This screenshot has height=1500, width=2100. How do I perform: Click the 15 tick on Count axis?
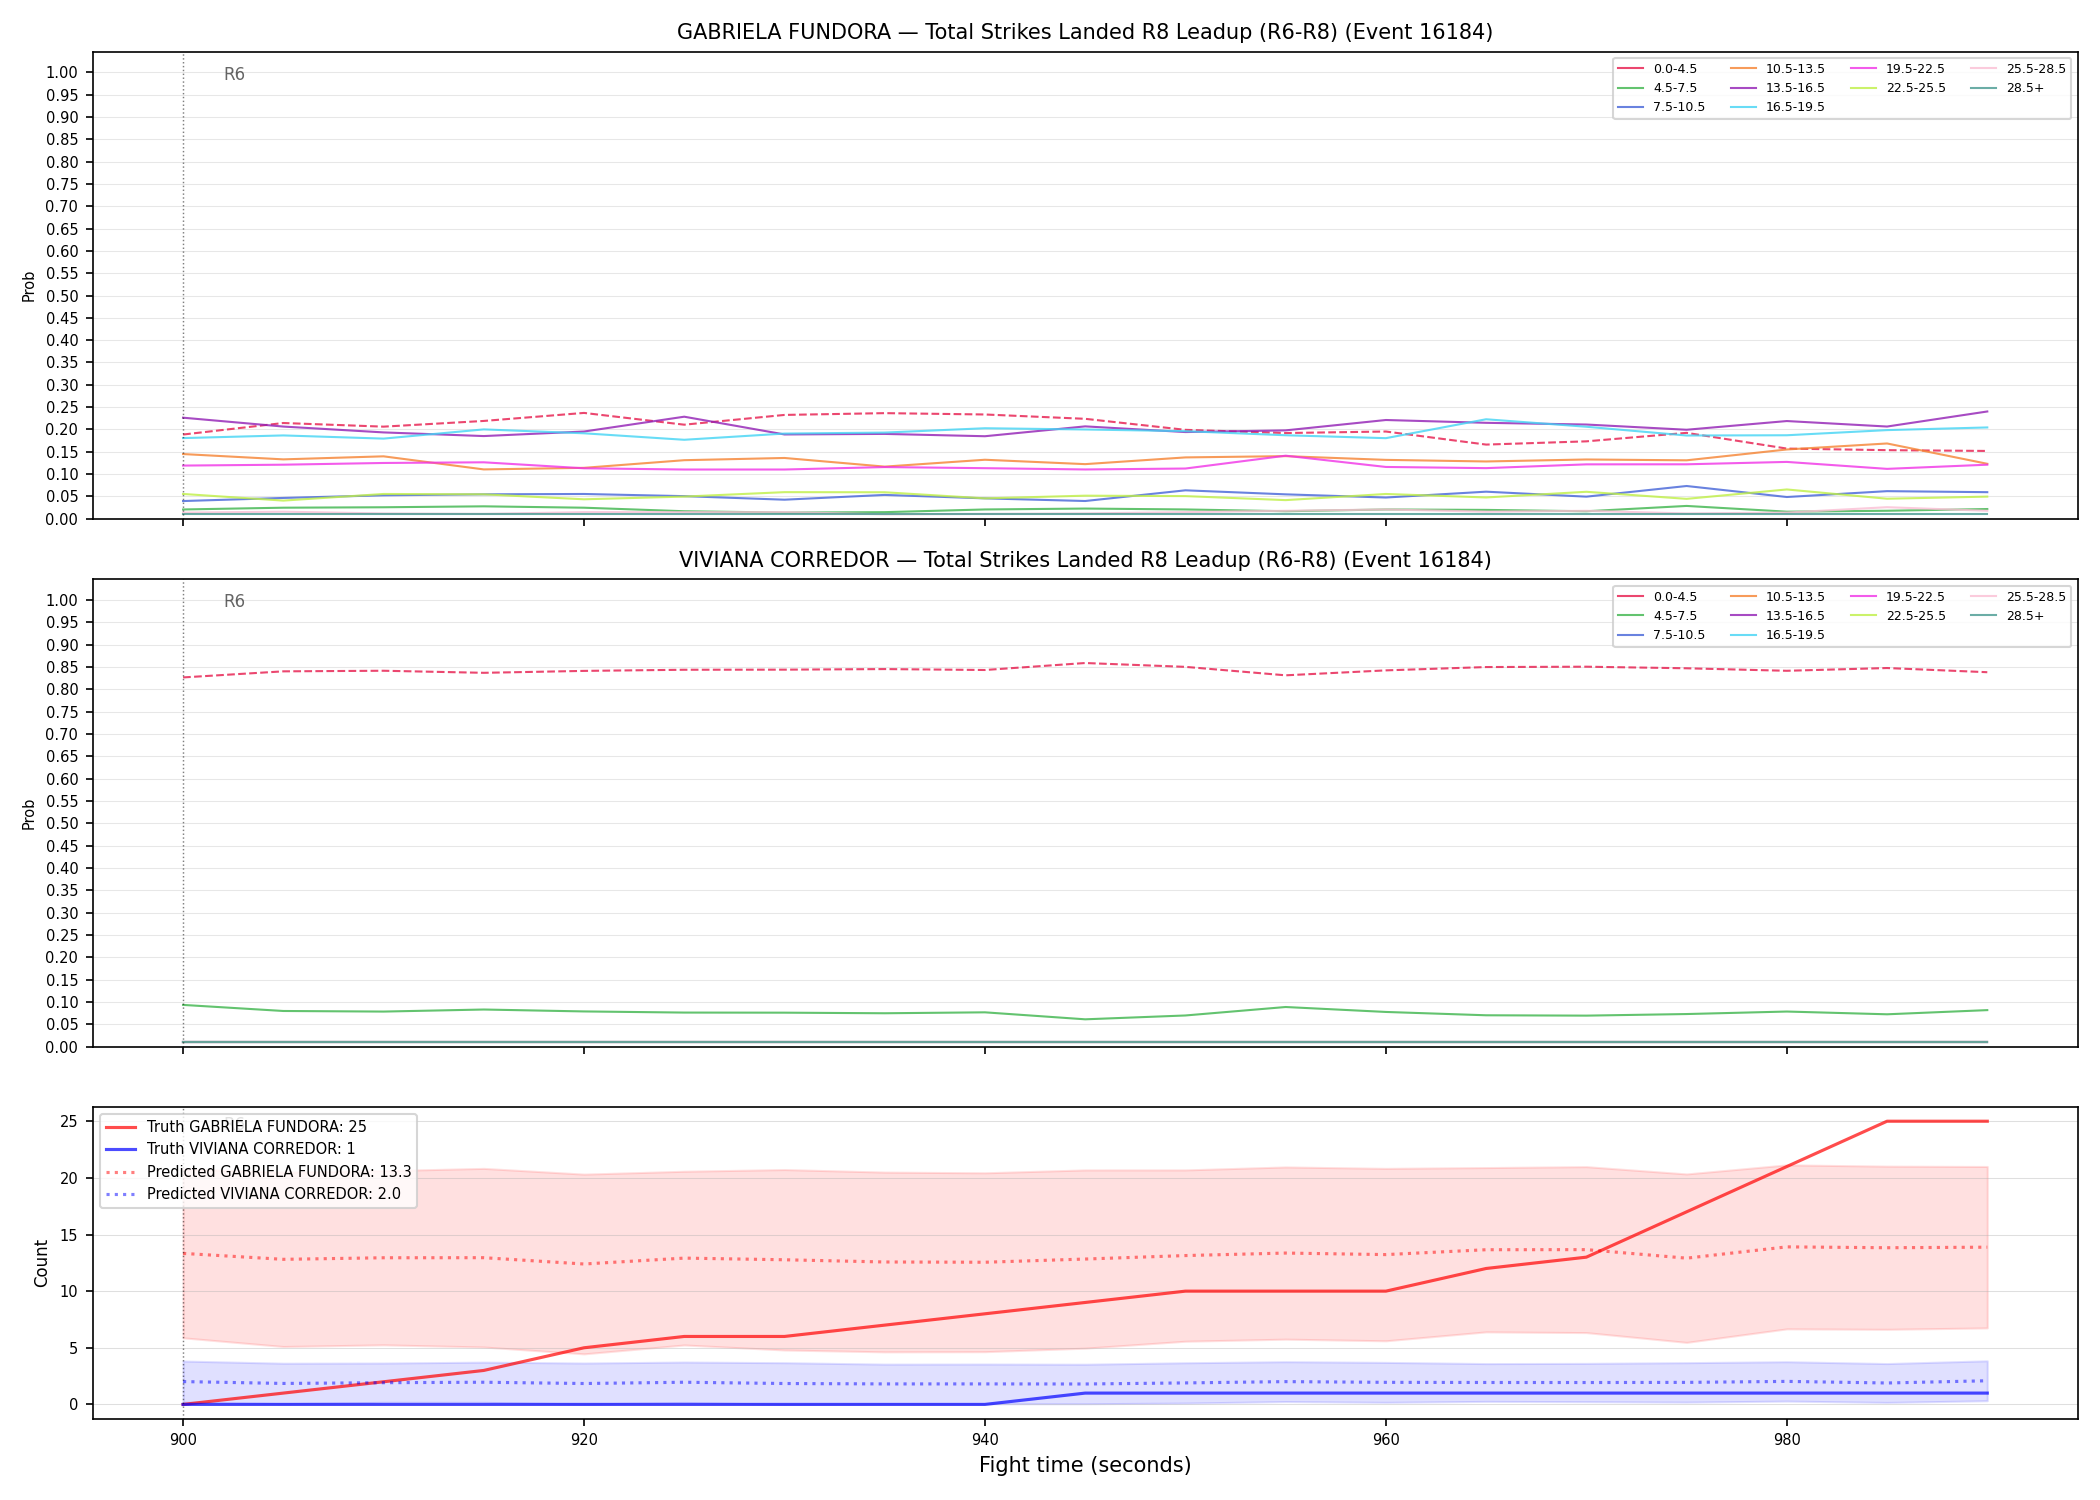pos(69,1235)
